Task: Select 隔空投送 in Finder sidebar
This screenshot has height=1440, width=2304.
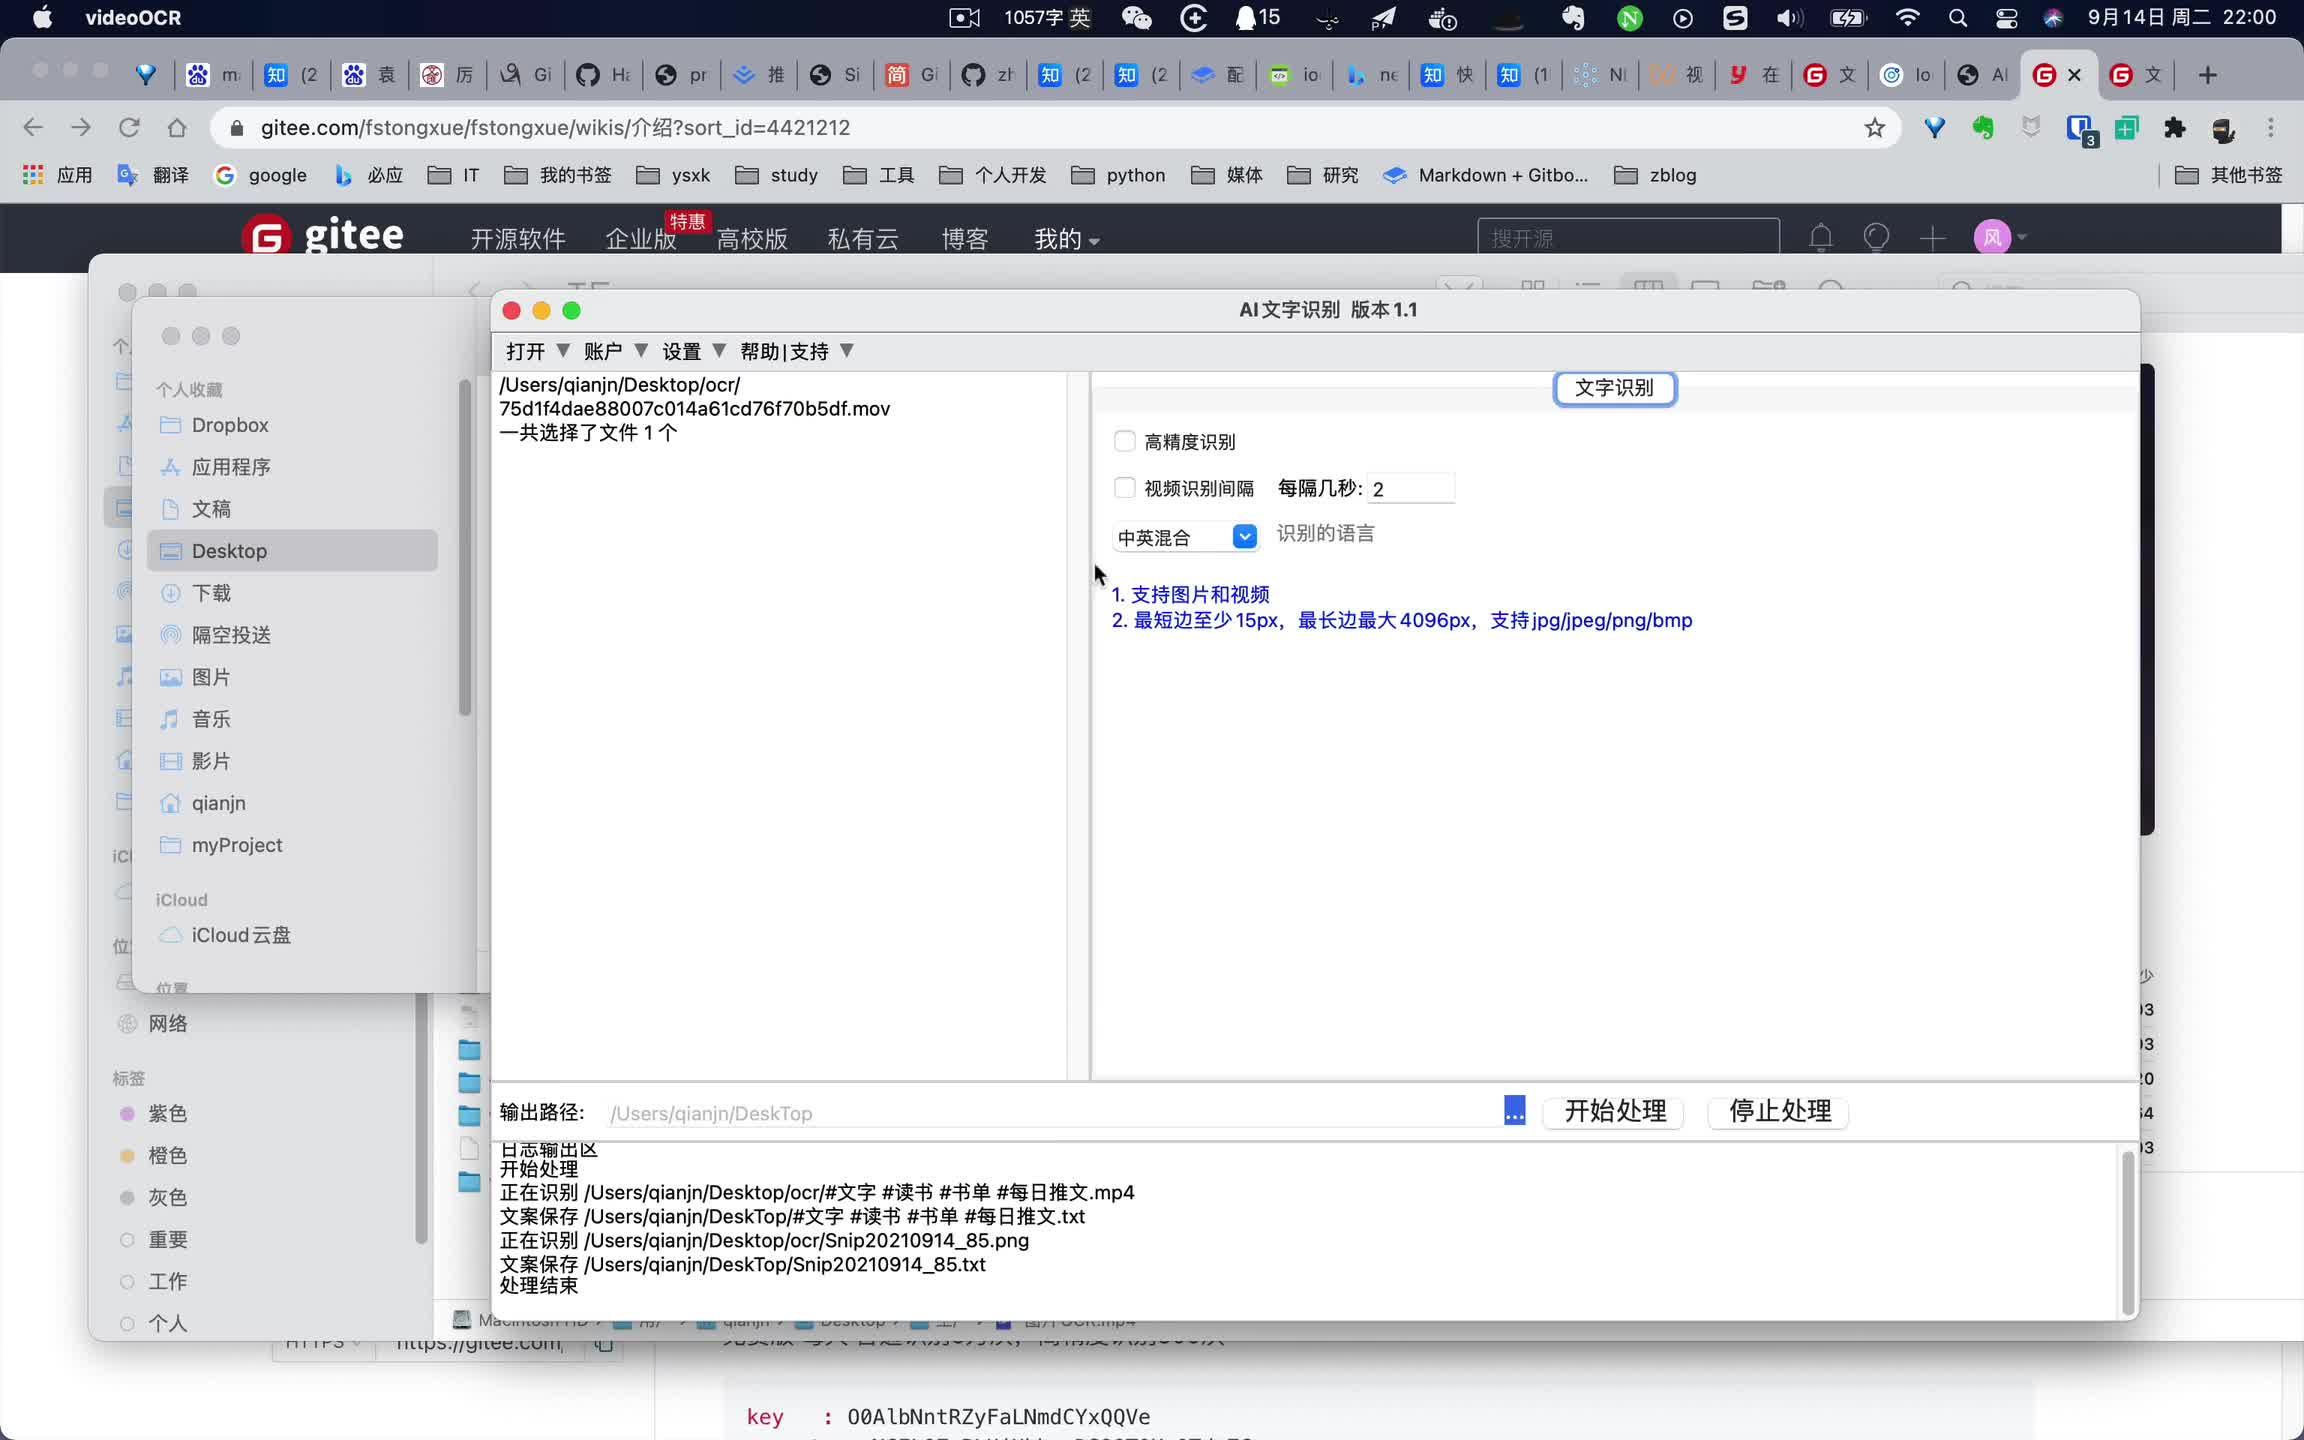Action: point(292,635)
